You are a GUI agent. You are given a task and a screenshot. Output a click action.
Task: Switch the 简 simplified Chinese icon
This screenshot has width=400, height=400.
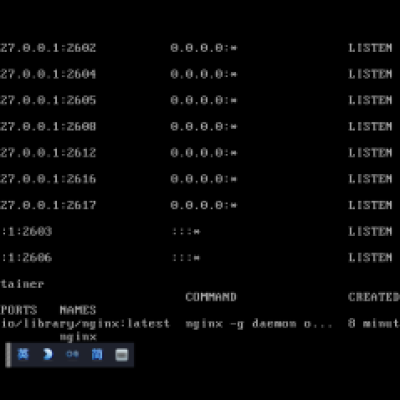pyautogui.click(x=97, y=354)
